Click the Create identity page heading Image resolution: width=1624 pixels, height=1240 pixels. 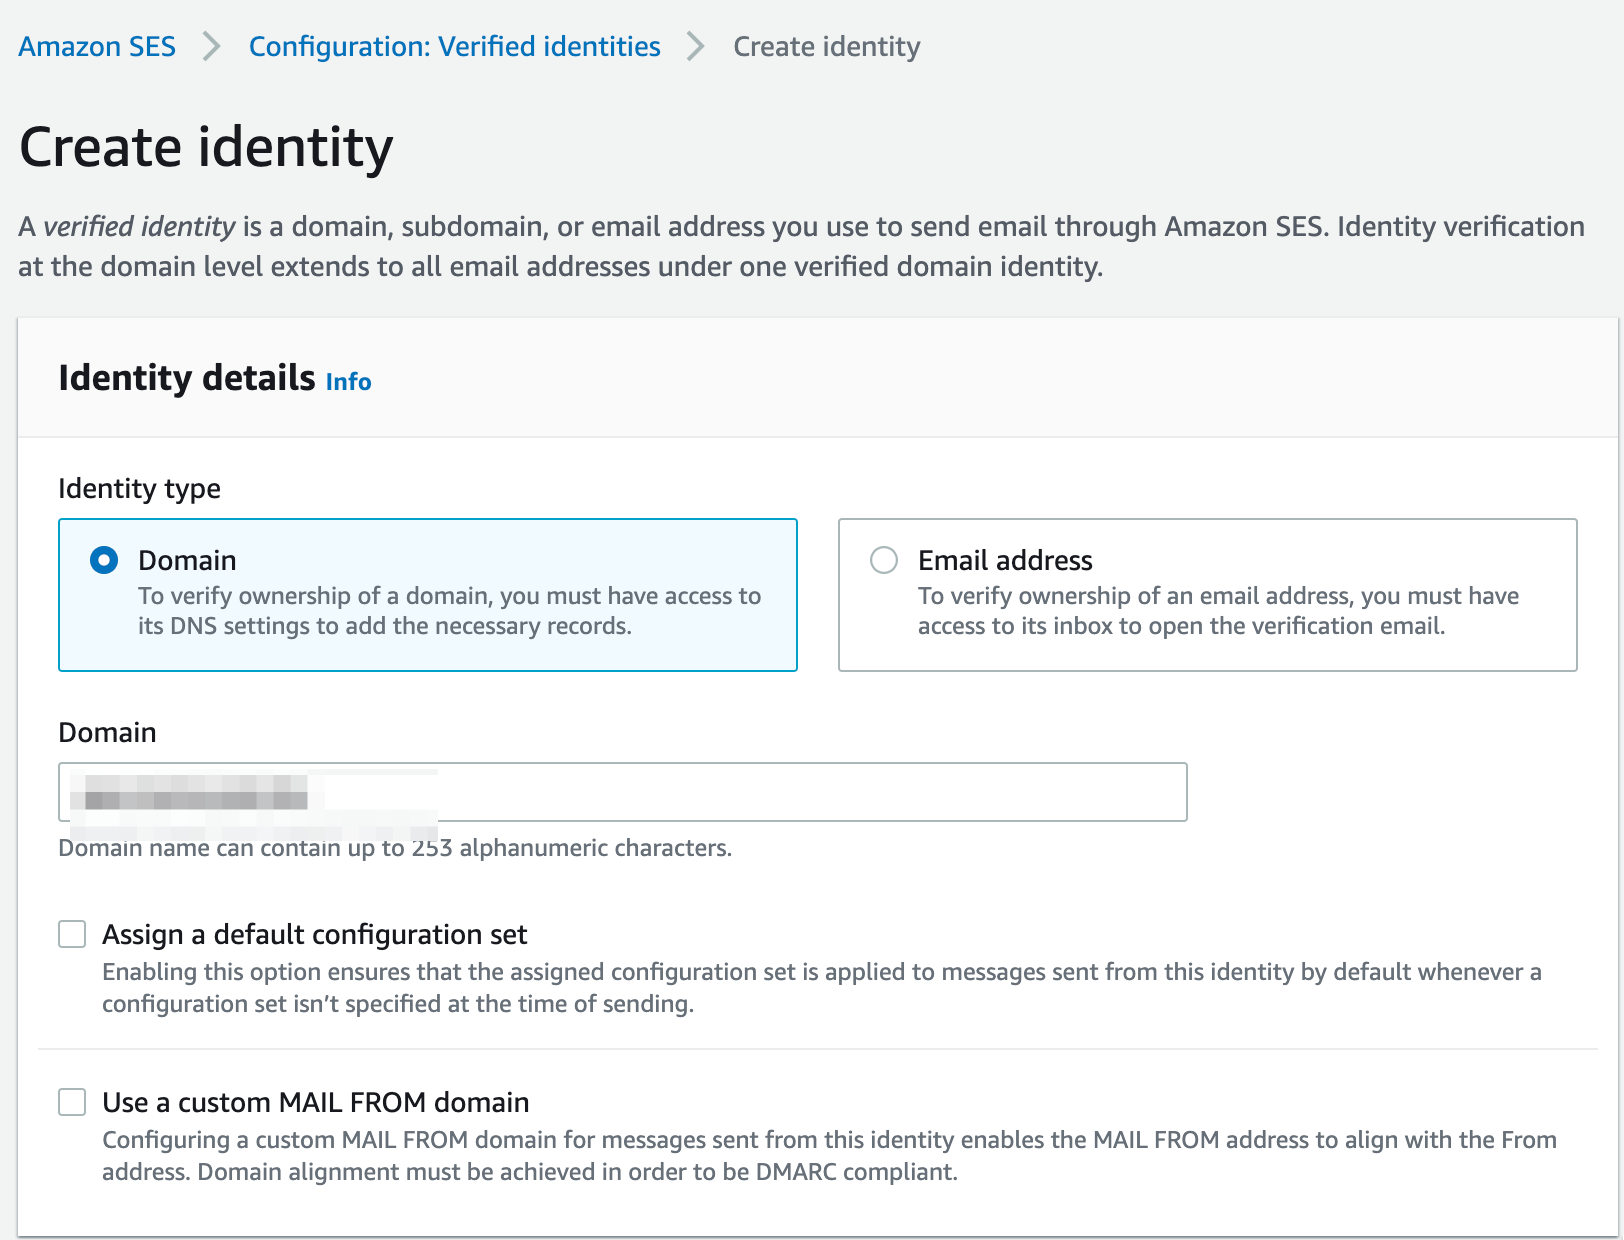[206, 148]
